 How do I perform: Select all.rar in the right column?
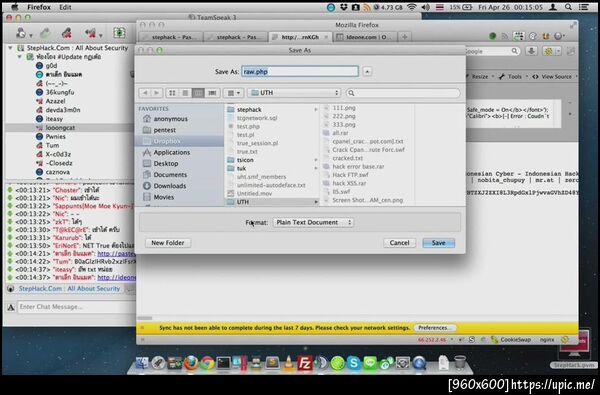[340, 133]
